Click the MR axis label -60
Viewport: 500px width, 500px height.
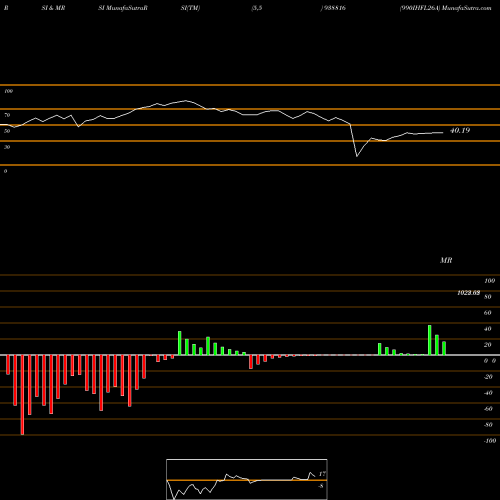pyautogui.click(x=488, y=409)
